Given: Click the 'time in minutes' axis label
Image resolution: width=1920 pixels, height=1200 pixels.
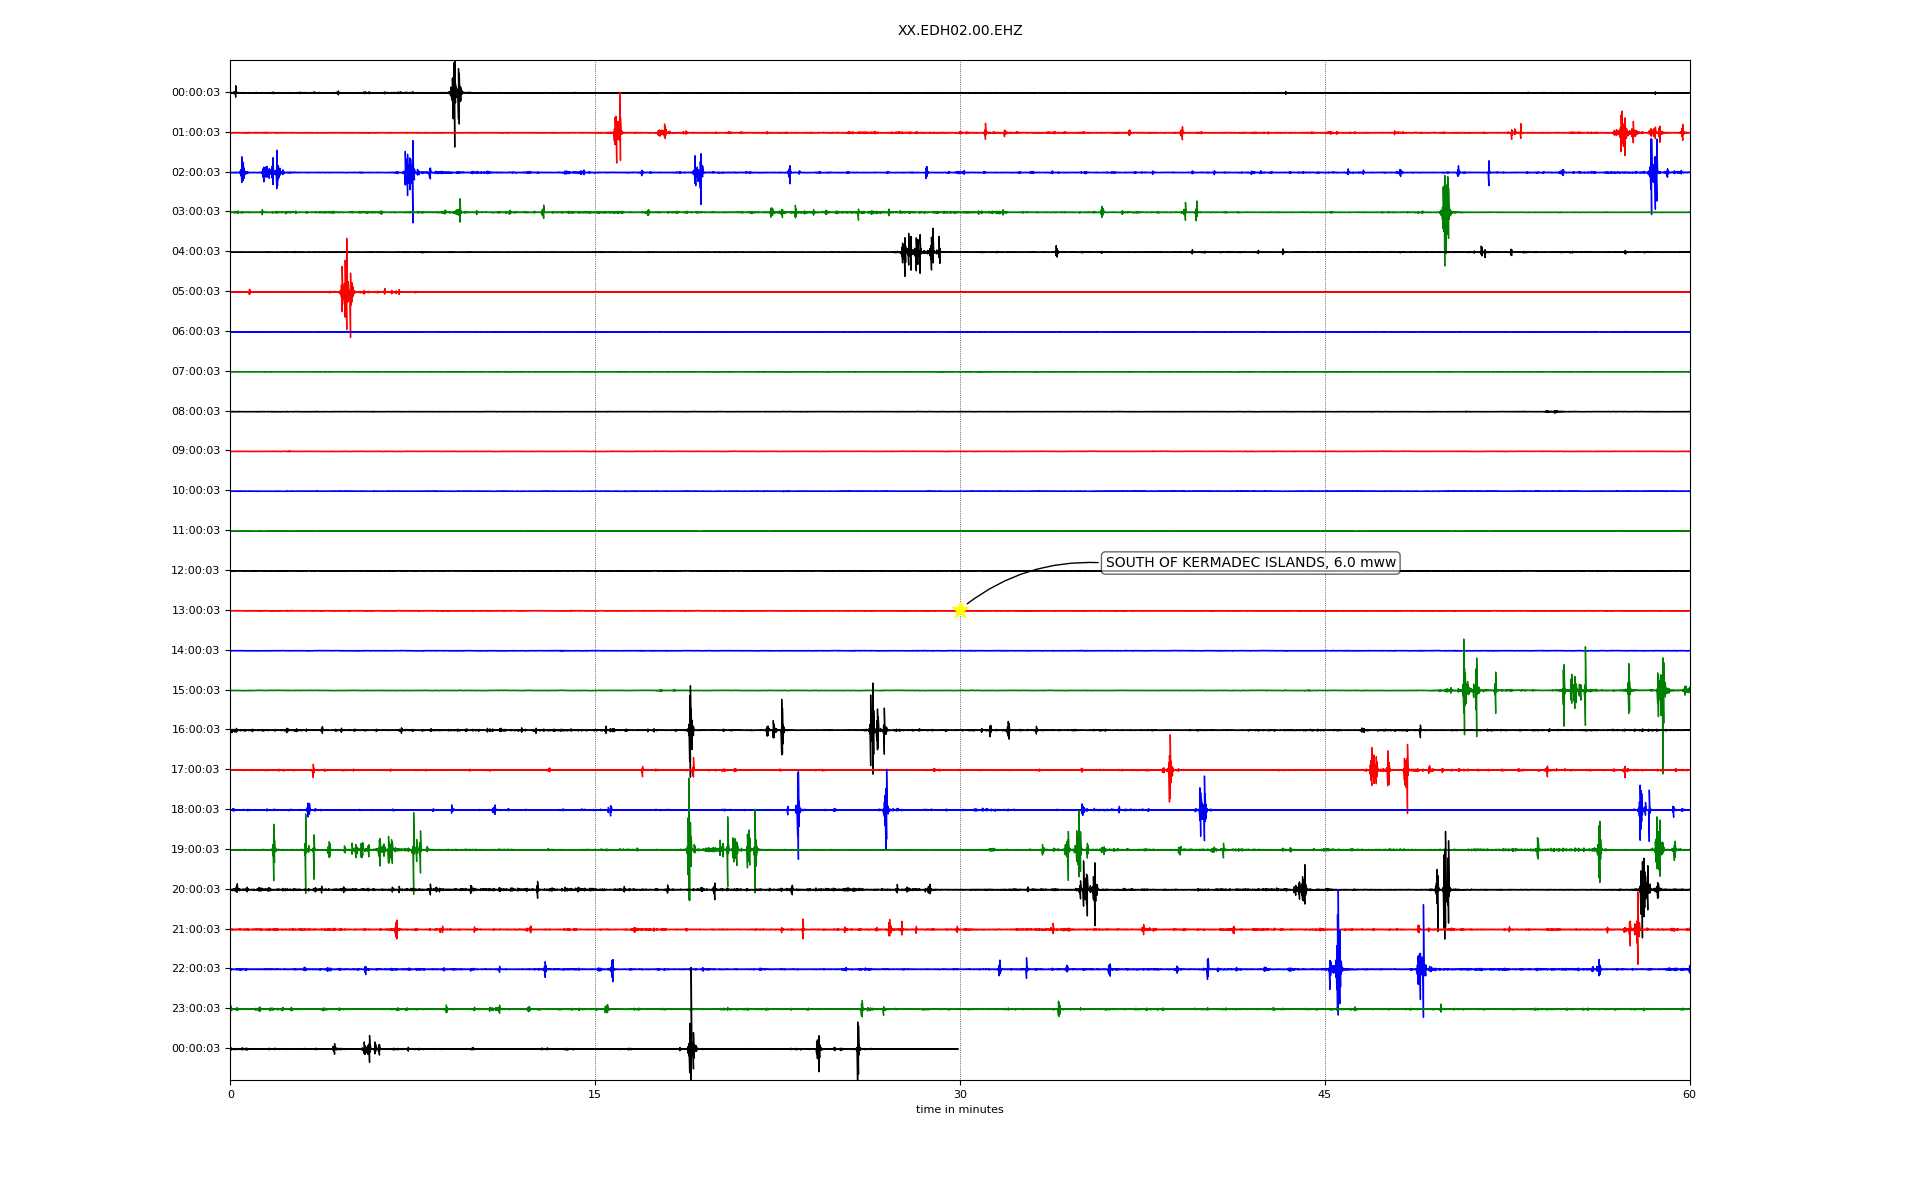Looking at the screenshot, I should (x=959, y=1109).
